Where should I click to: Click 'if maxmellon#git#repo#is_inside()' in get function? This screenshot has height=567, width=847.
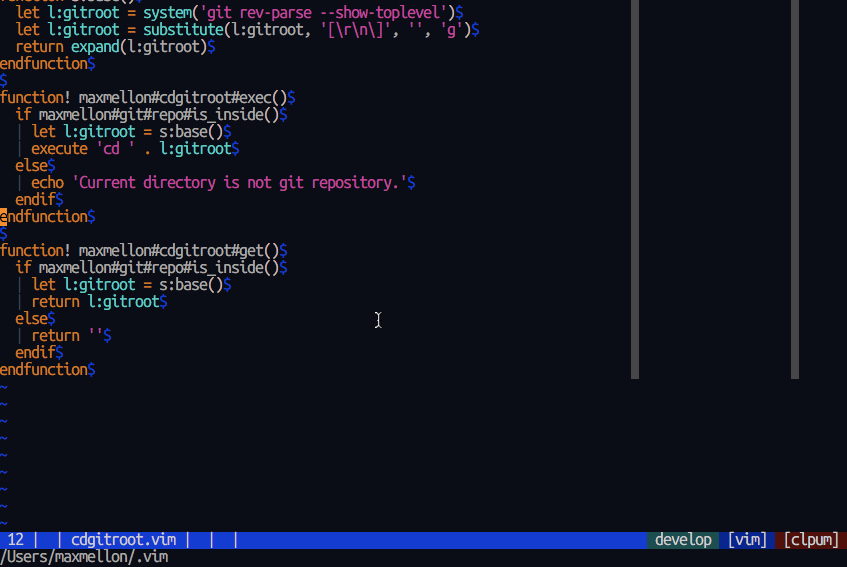coord(147,267)
